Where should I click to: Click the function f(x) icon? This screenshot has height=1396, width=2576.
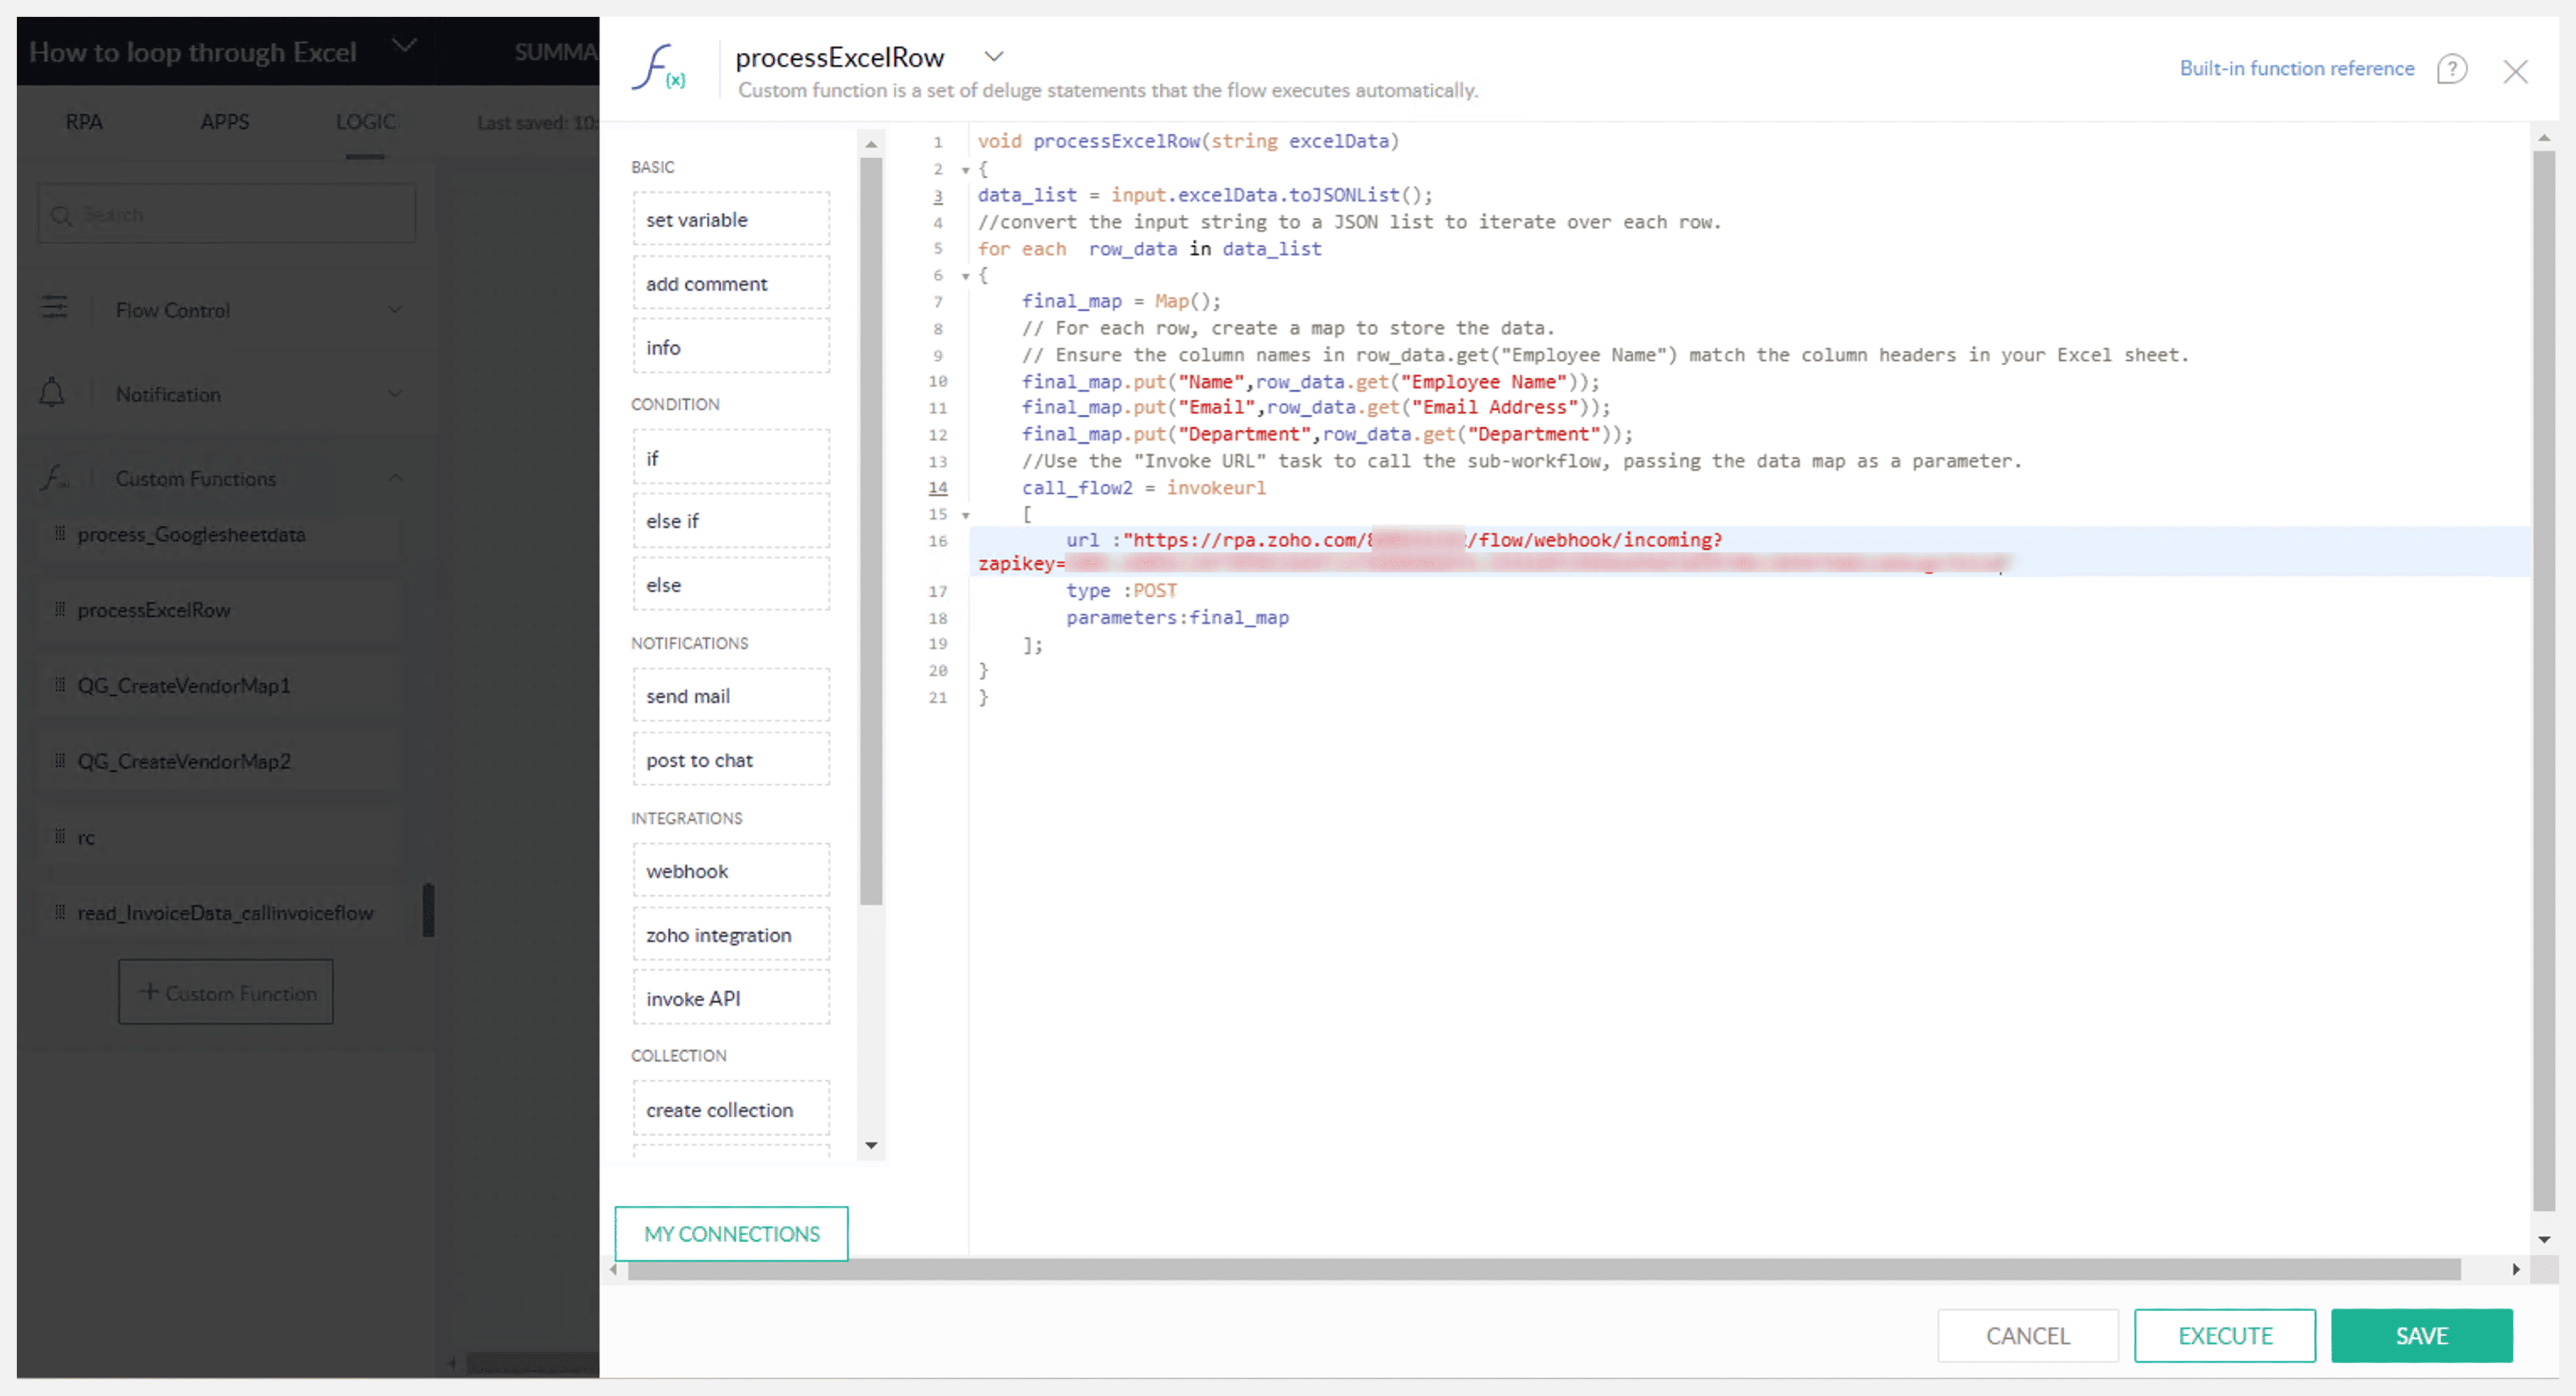point(658,68)
